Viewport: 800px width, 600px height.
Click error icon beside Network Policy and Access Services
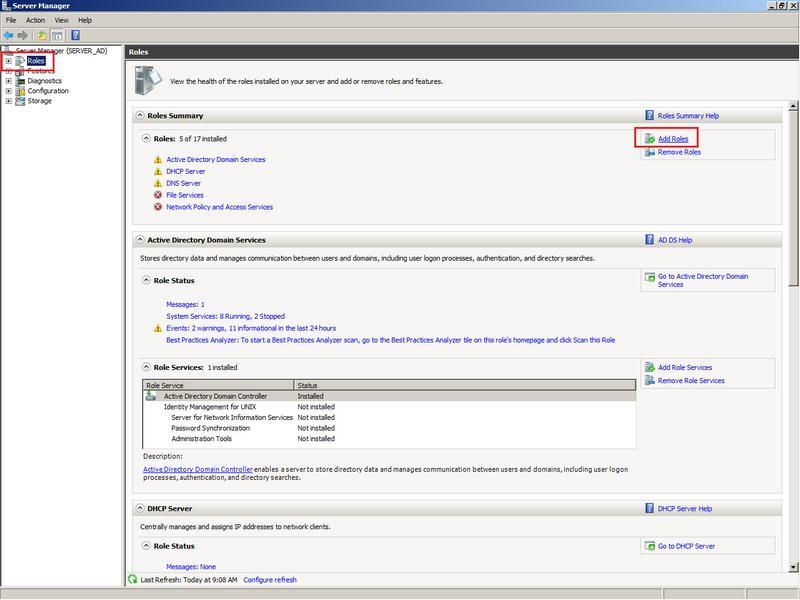(x=158, y=207)
